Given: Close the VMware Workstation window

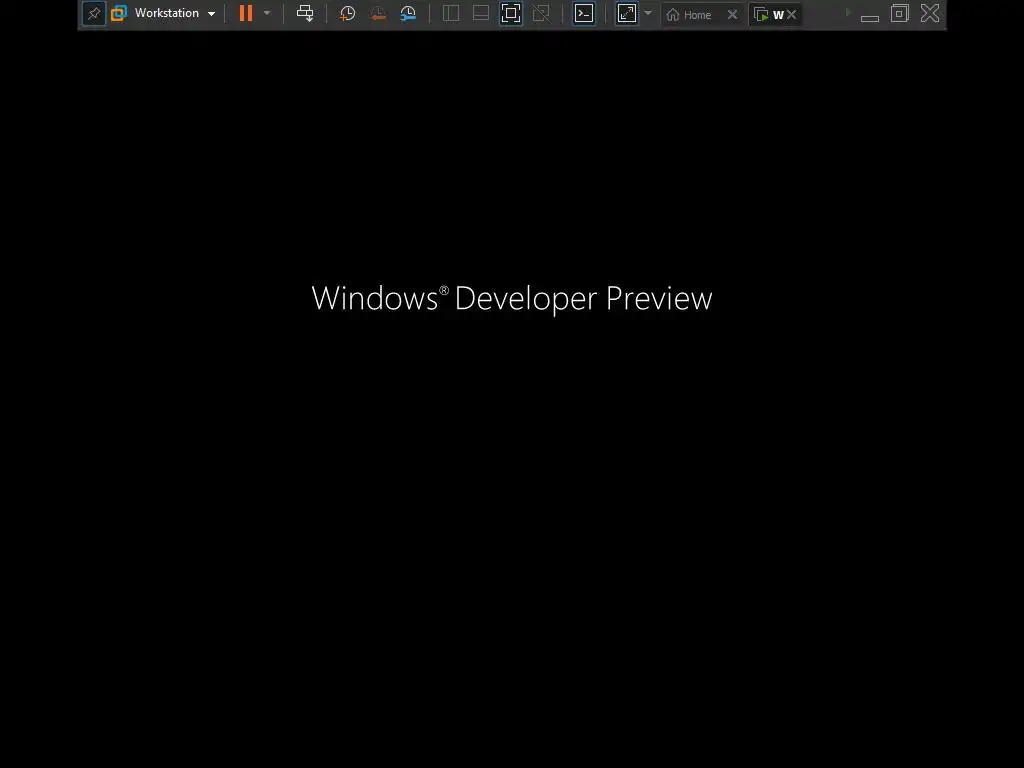Looking at the screenshot, I should pyautogui.click(x=930, y=13).
